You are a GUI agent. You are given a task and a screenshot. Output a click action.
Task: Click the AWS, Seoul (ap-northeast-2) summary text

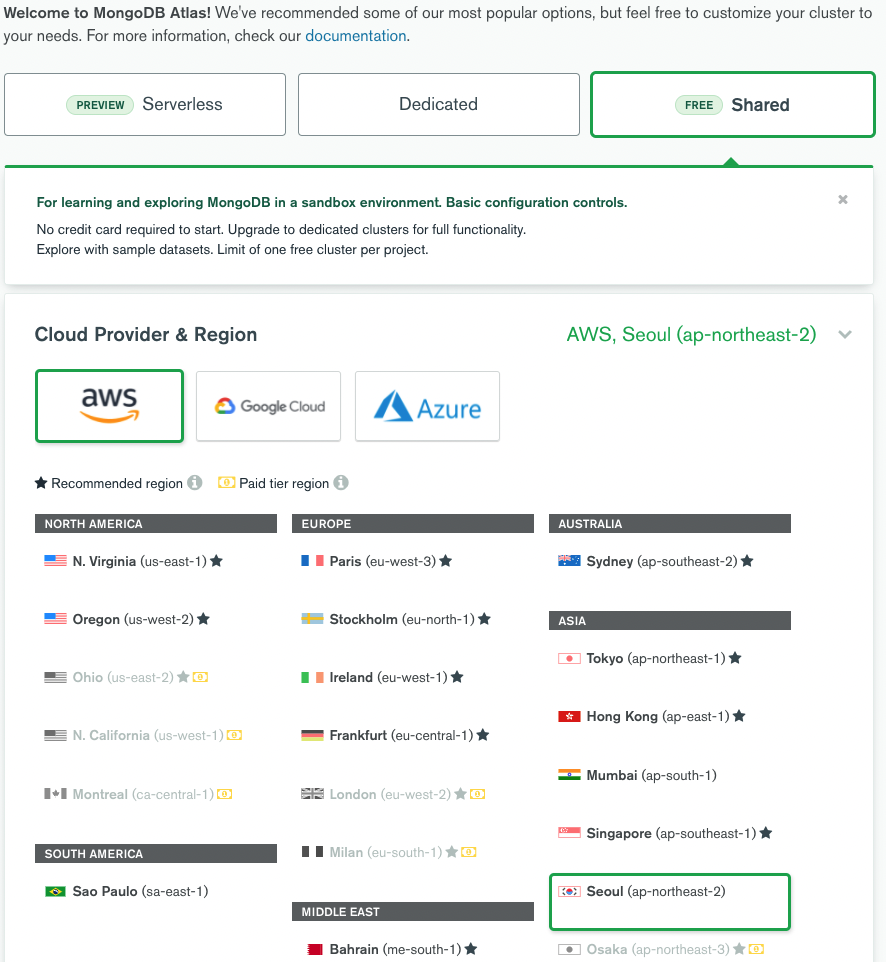coord(691,334)
